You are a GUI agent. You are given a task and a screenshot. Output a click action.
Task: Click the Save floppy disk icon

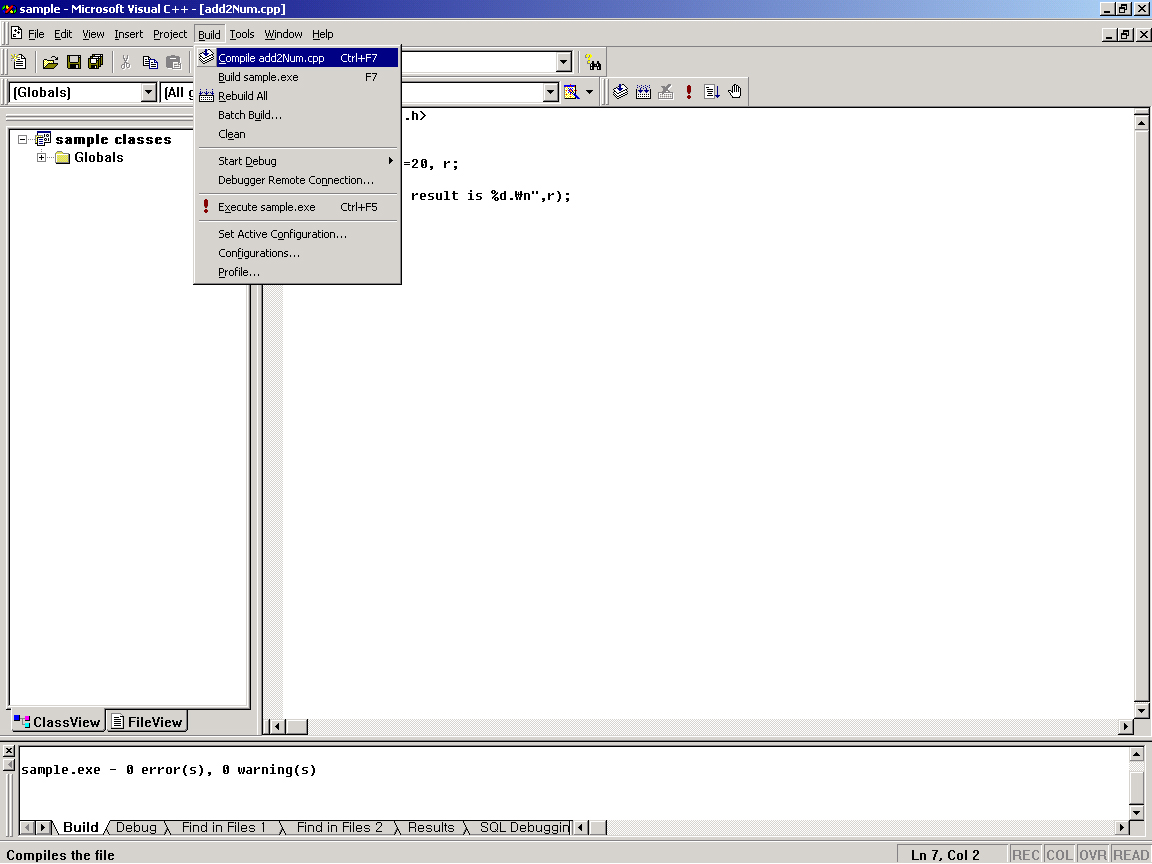pos(73,62)
